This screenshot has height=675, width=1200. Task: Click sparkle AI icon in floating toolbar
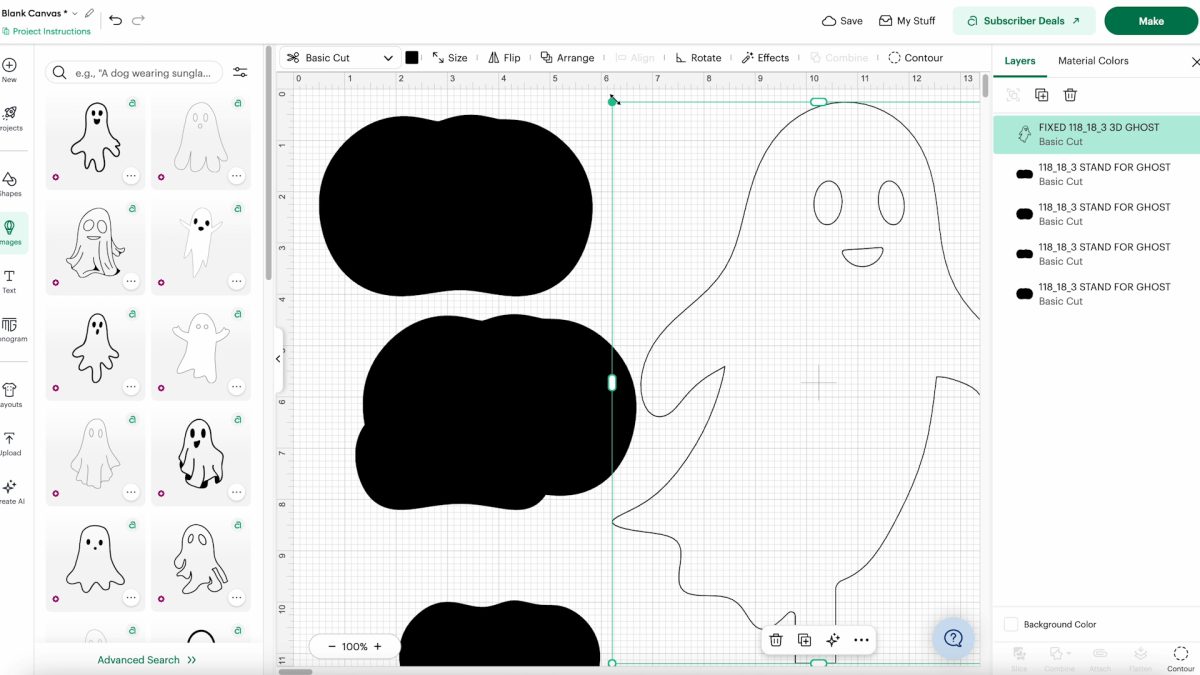pyautogui.click(x=832, y=640)
